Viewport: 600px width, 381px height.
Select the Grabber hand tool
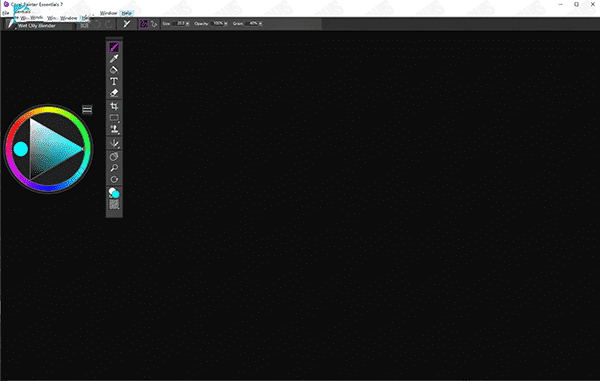coord(114,156)
